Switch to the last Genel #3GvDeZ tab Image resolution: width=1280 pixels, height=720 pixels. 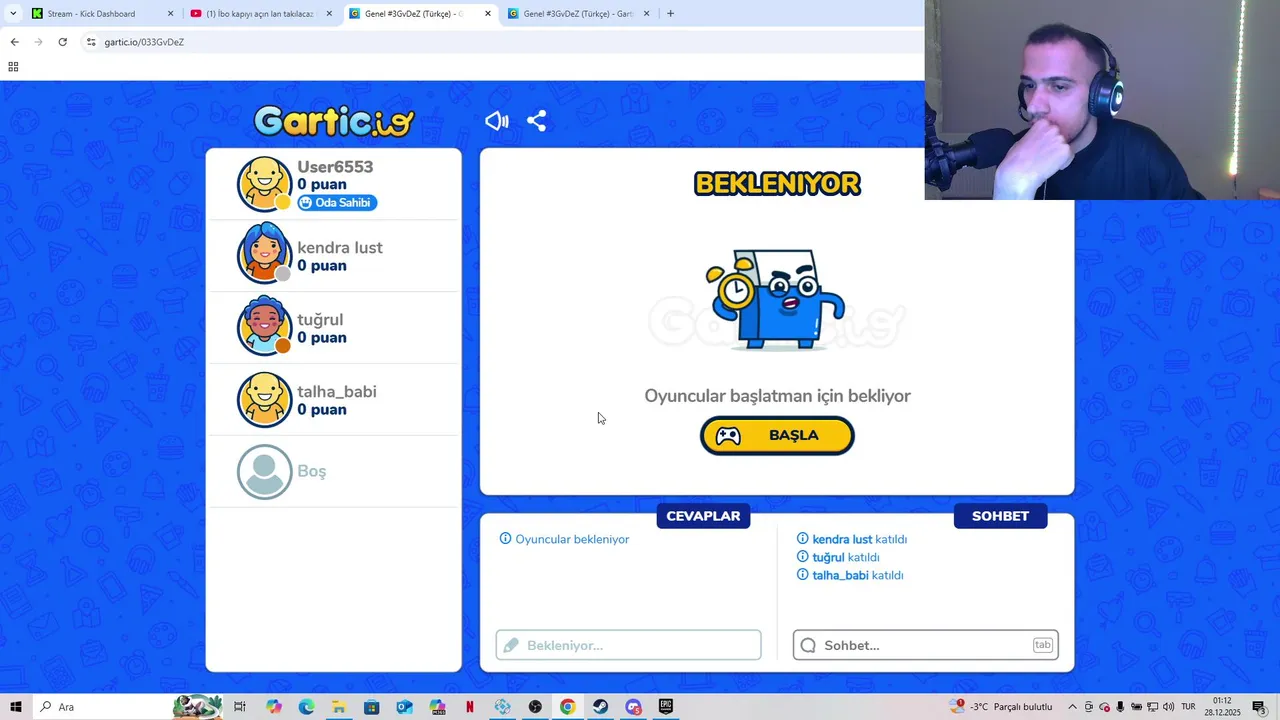coord(580,14)
